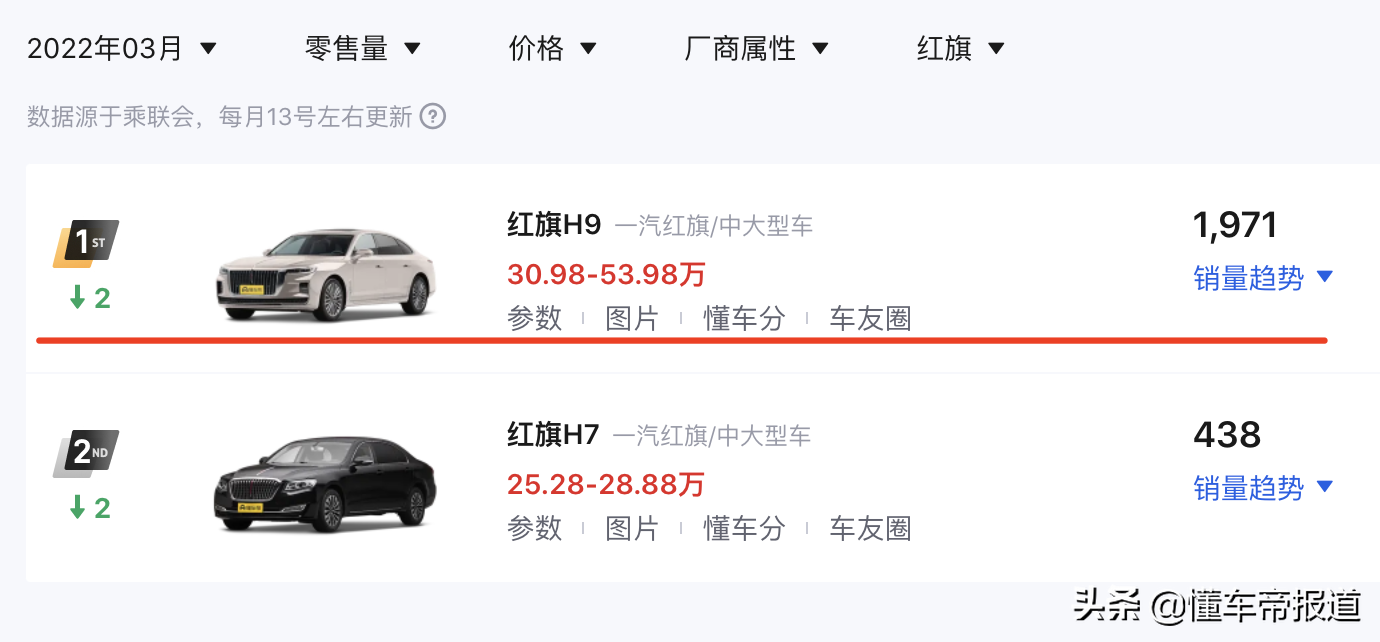
Task: Expand 销量趋势 for 红旗H7
Action: (1264, 487)
